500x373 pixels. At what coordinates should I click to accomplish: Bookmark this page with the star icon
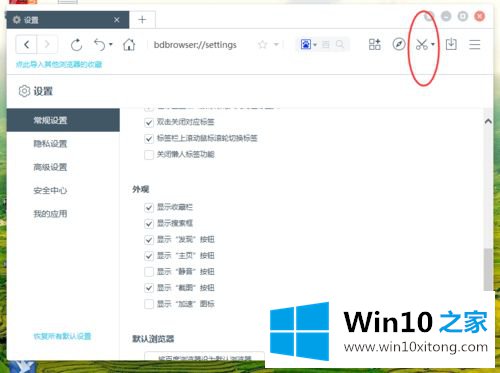click(x=263, y=44)
